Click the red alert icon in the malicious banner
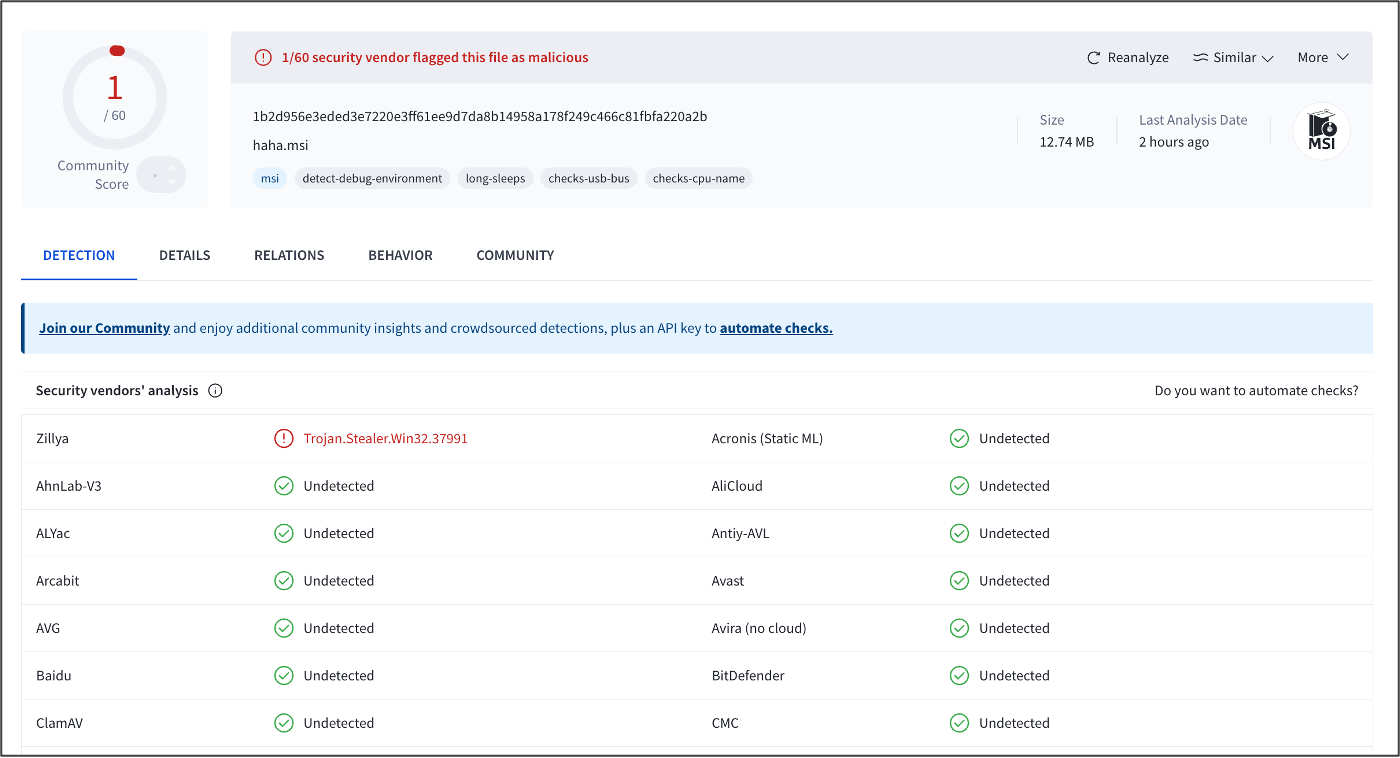 click(262, 57)
